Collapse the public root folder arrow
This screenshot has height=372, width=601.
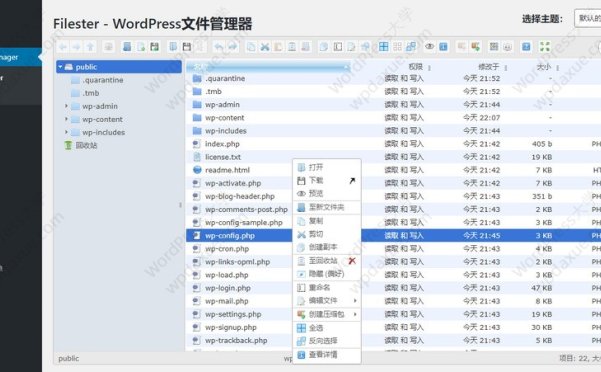[60, 67]
